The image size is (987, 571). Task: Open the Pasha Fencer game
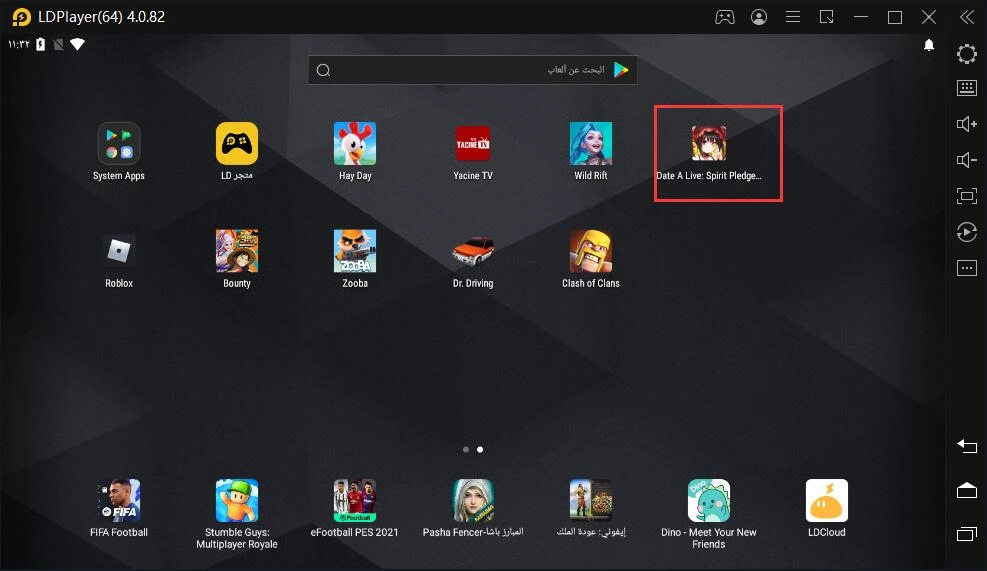pos(473,500)
